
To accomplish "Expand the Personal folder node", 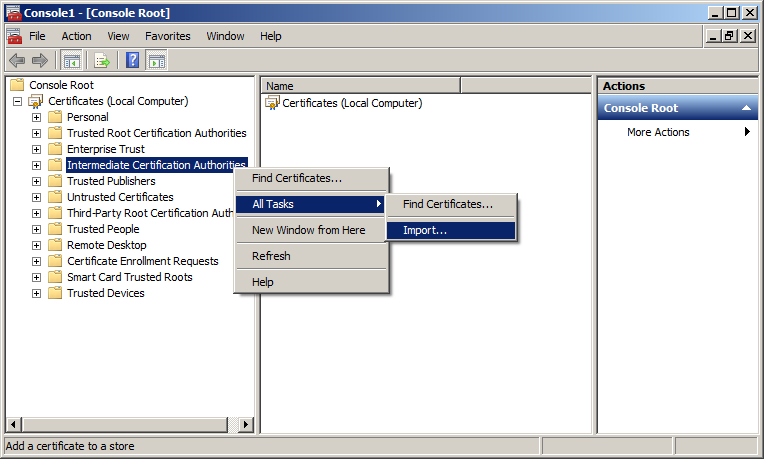I will tap(37, 117).
